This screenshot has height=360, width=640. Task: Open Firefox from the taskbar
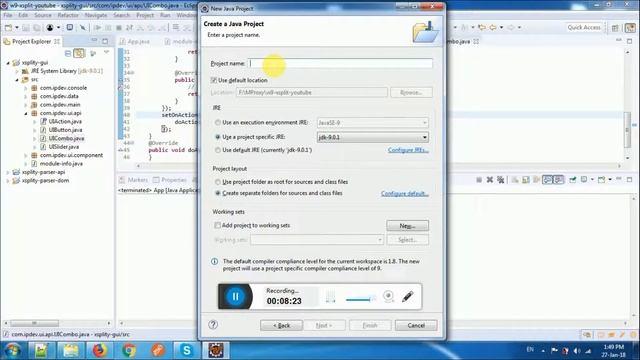point(100,351)
